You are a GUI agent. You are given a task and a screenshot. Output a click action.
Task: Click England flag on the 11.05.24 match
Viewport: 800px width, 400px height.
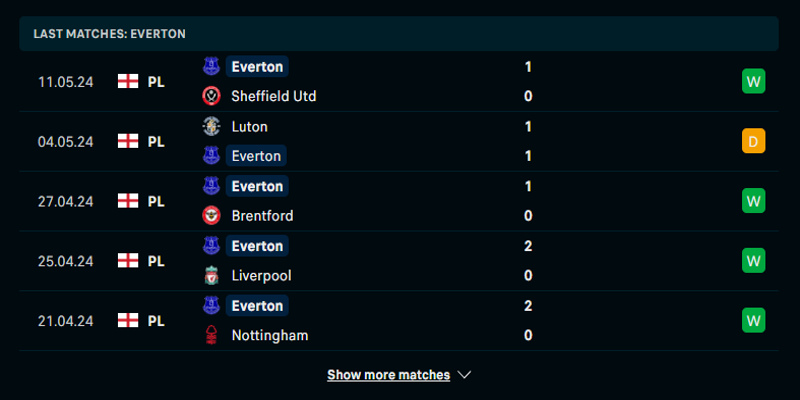[x=127, y=81]
